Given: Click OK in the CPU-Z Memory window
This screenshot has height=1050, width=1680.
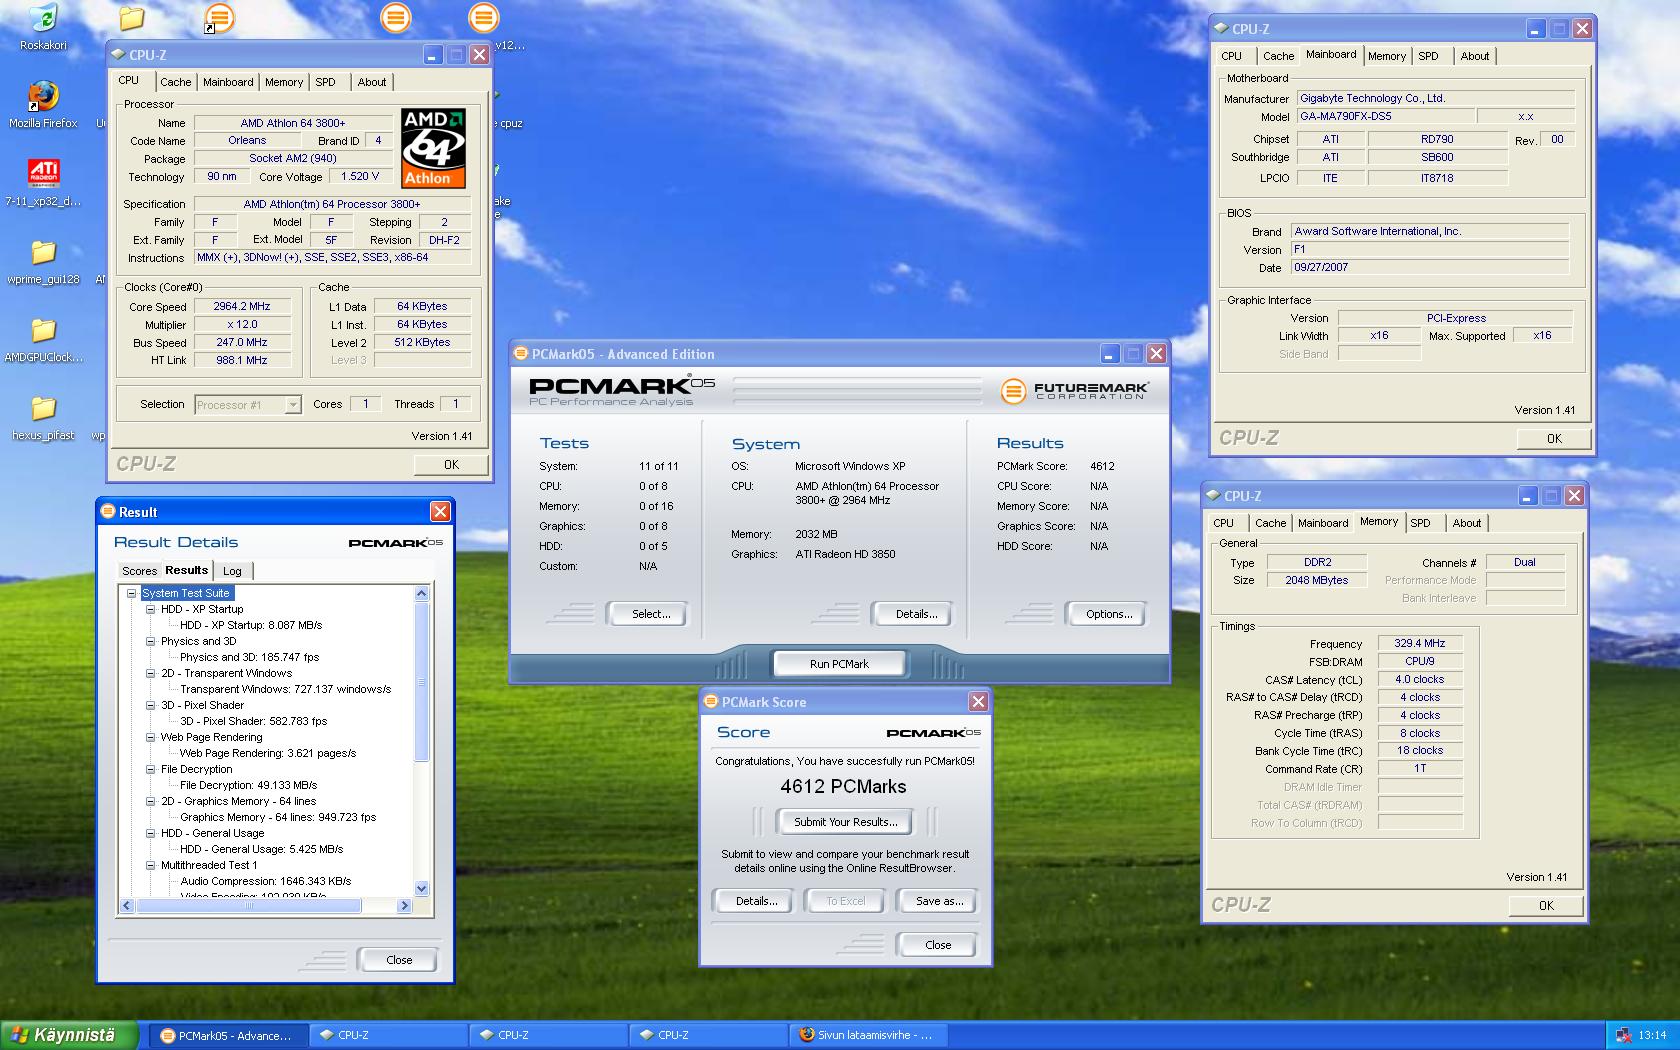Looking at the screenshot, I should (1546, 906).
